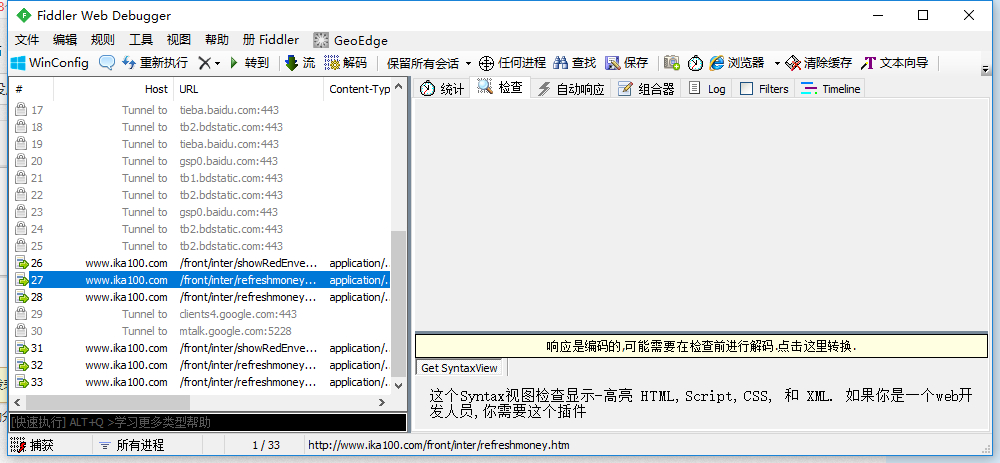The height and width of the screenshot is (463, 1000).
Task: Click the session list vertical scrollbar thumb
Action: click(399, 303)
